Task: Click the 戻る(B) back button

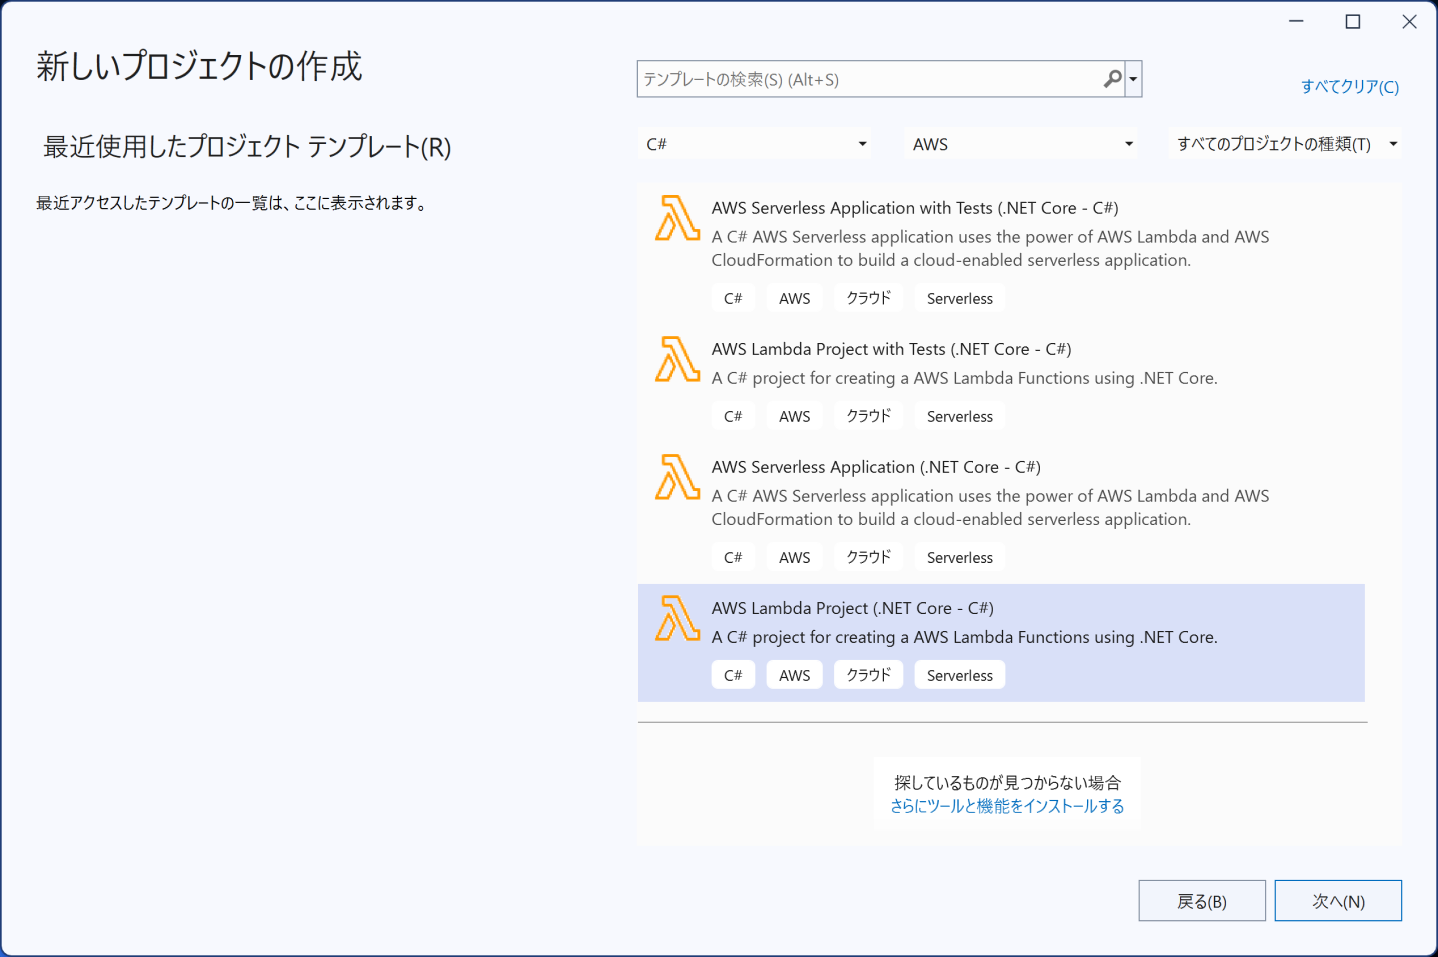Action: [1202, 901]
